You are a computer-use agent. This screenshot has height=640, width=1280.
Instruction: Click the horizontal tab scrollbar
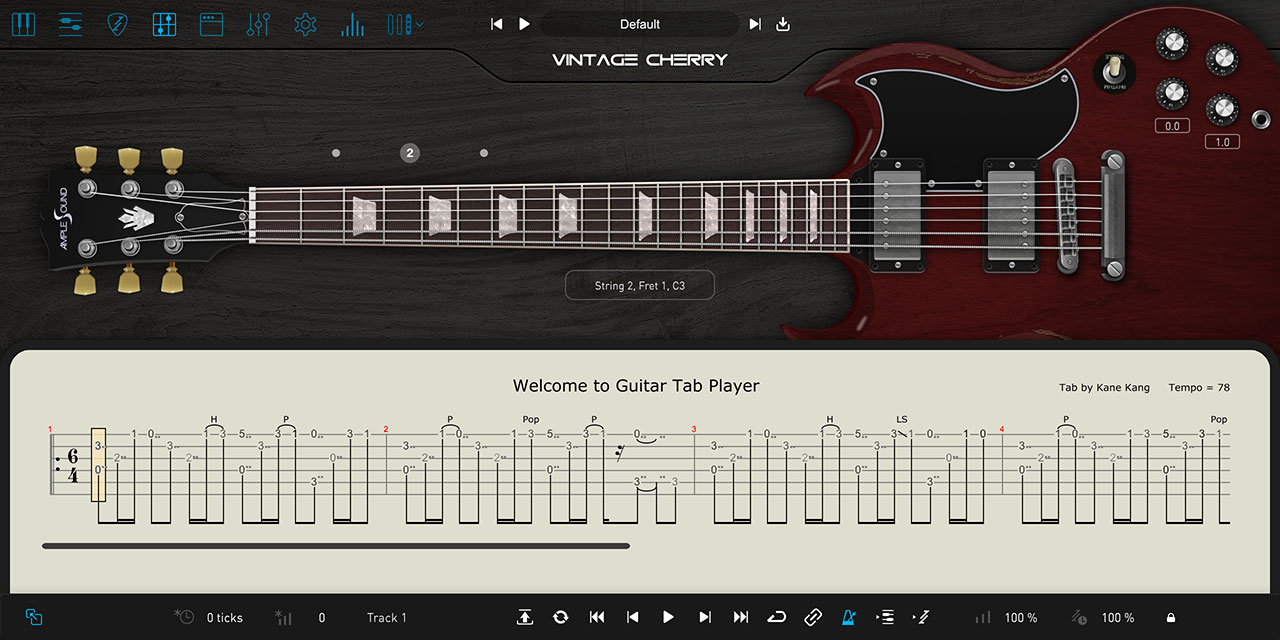(336, 546)
